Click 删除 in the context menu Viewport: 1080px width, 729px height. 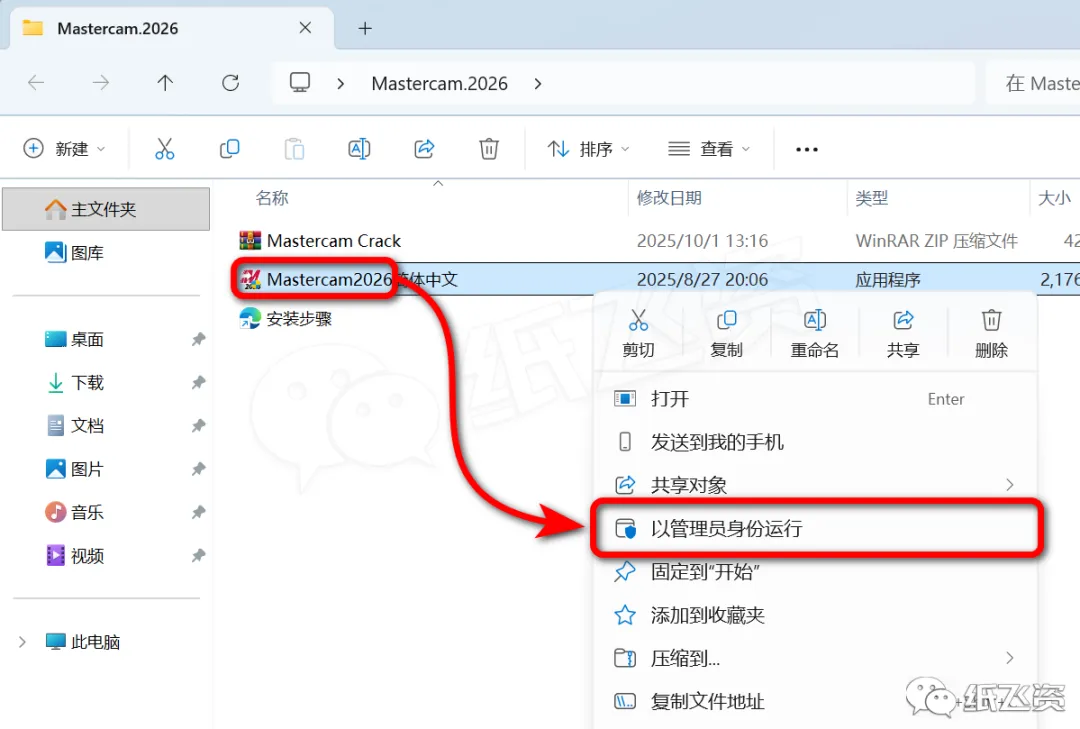click(991, 334)
